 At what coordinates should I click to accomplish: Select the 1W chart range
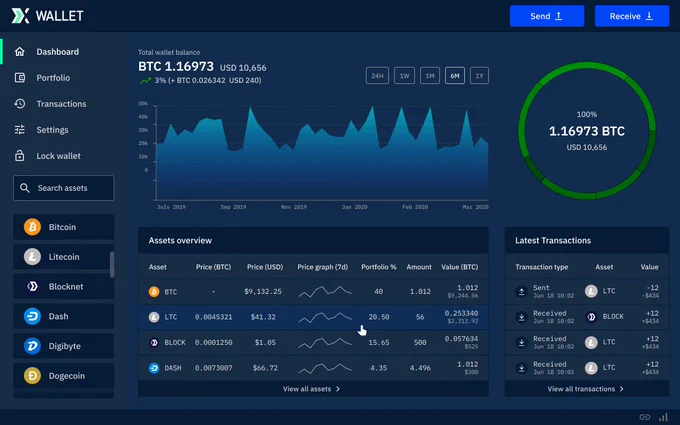click(x=404, y=75)
